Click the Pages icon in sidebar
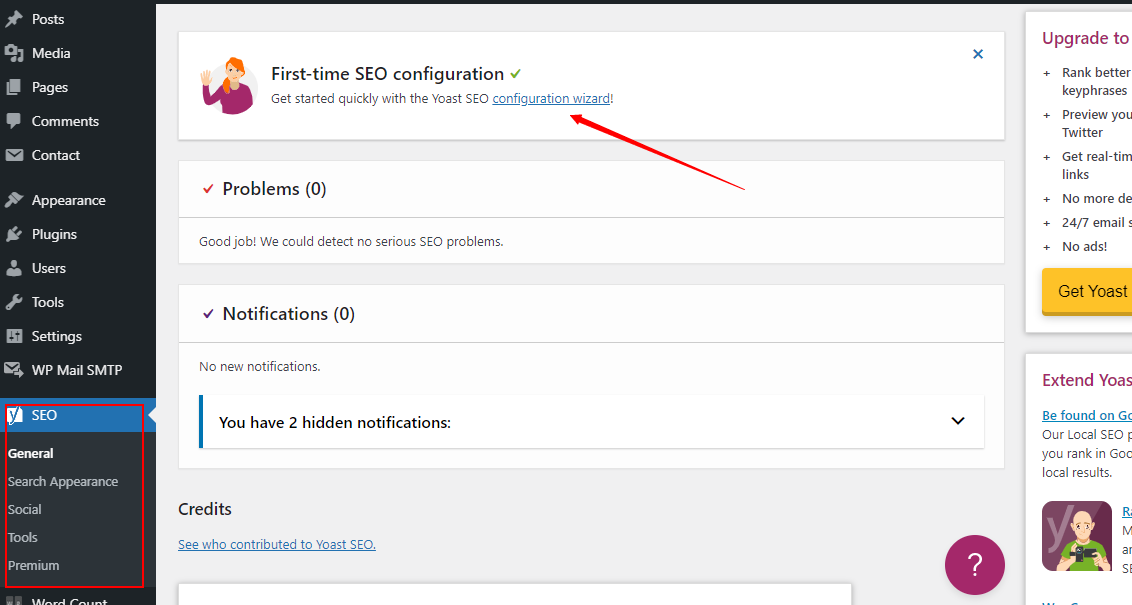 pyautogui.click(x=14, y=87)
